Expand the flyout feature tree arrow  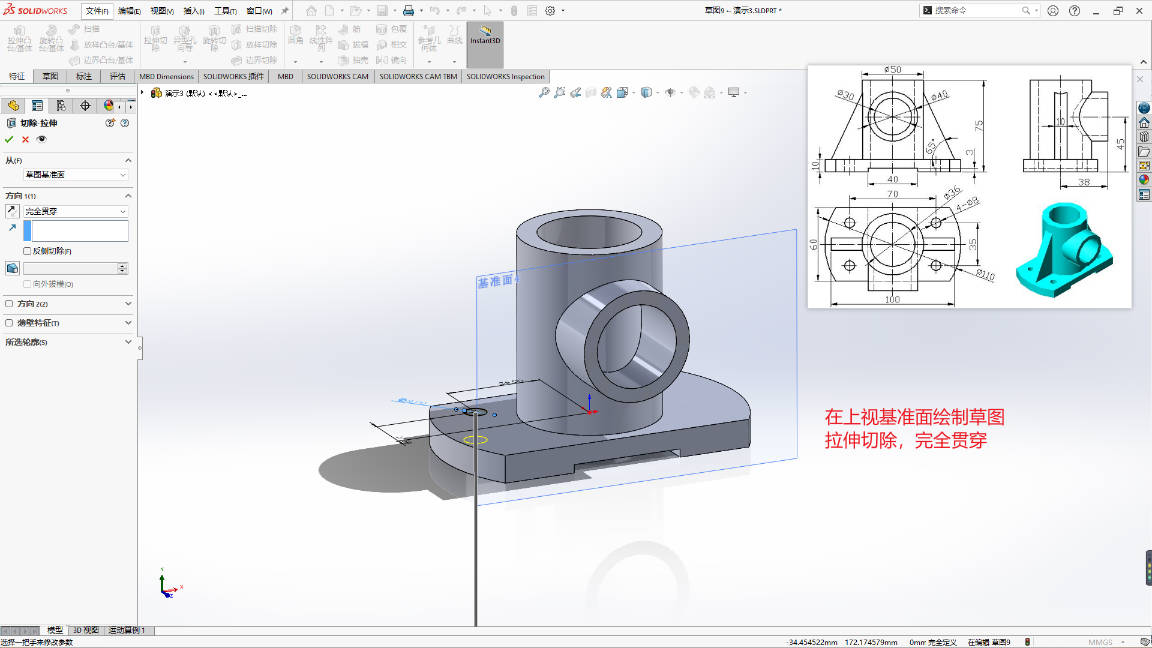(x=143, y=93)
